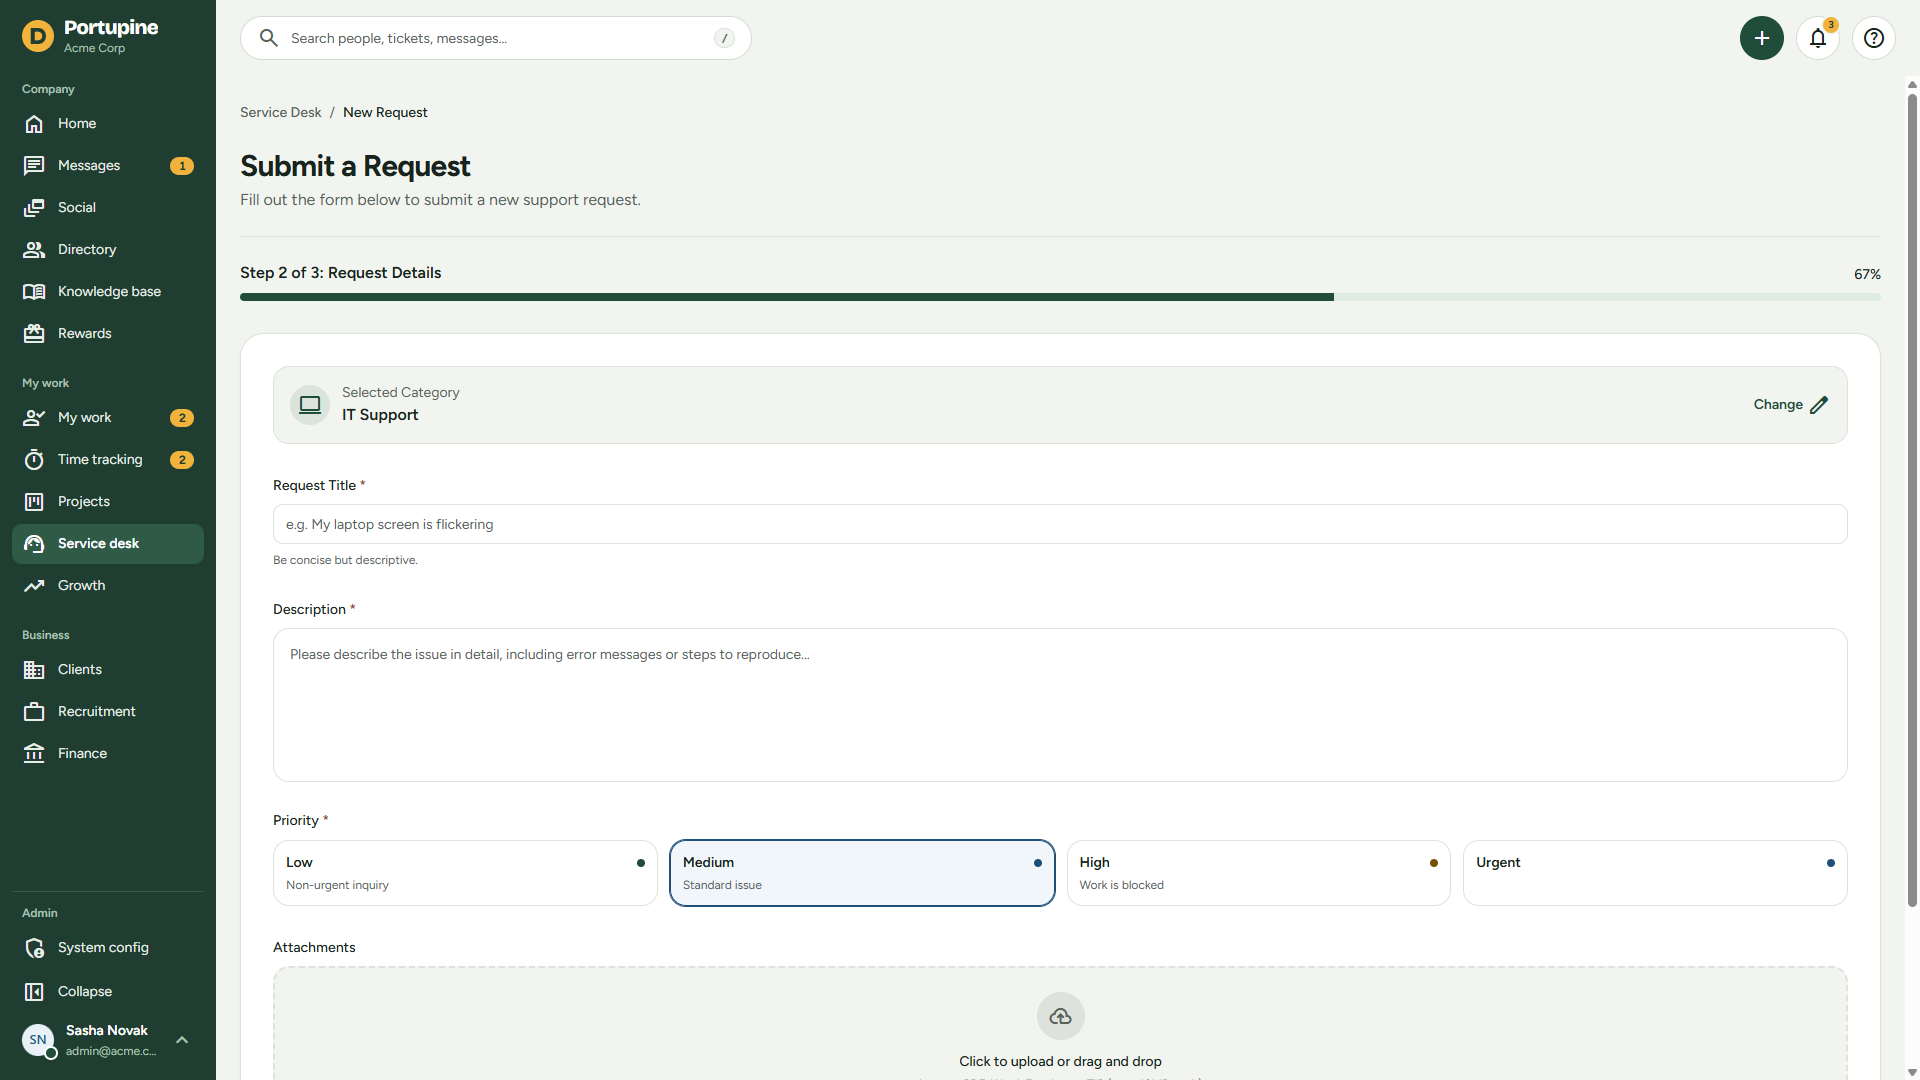Click the cloud upload icon

pyautogui.click(x=1061, y=1016)
